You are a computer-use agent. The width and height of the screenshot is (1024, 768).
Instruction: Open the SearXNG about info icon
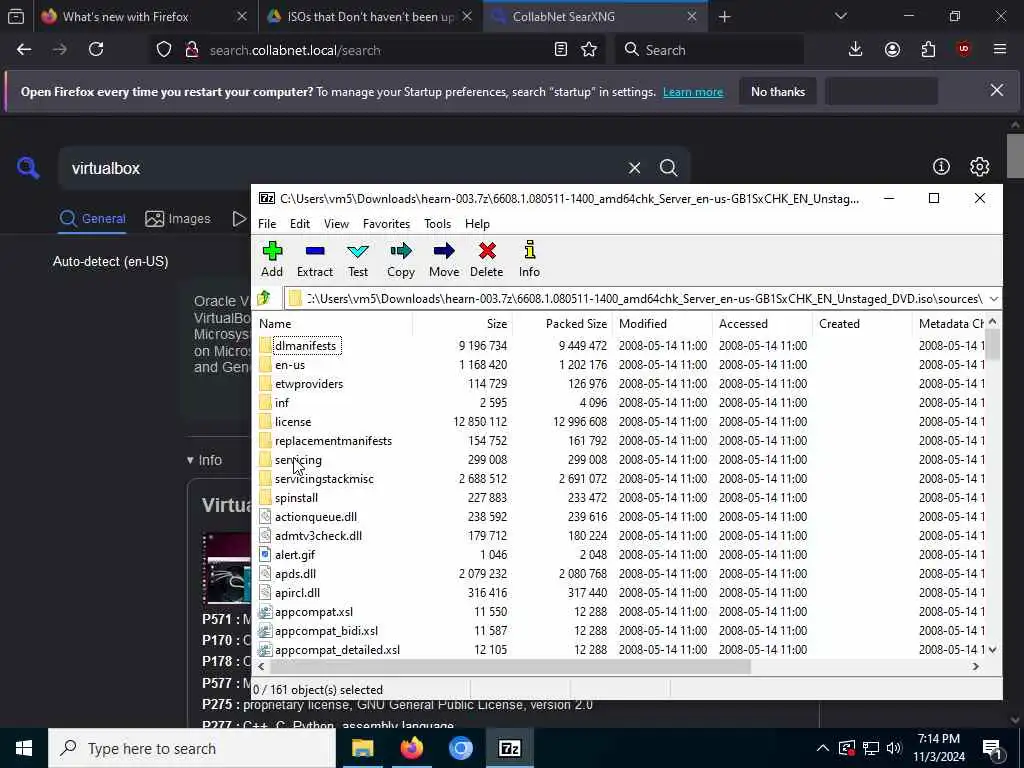941,167
